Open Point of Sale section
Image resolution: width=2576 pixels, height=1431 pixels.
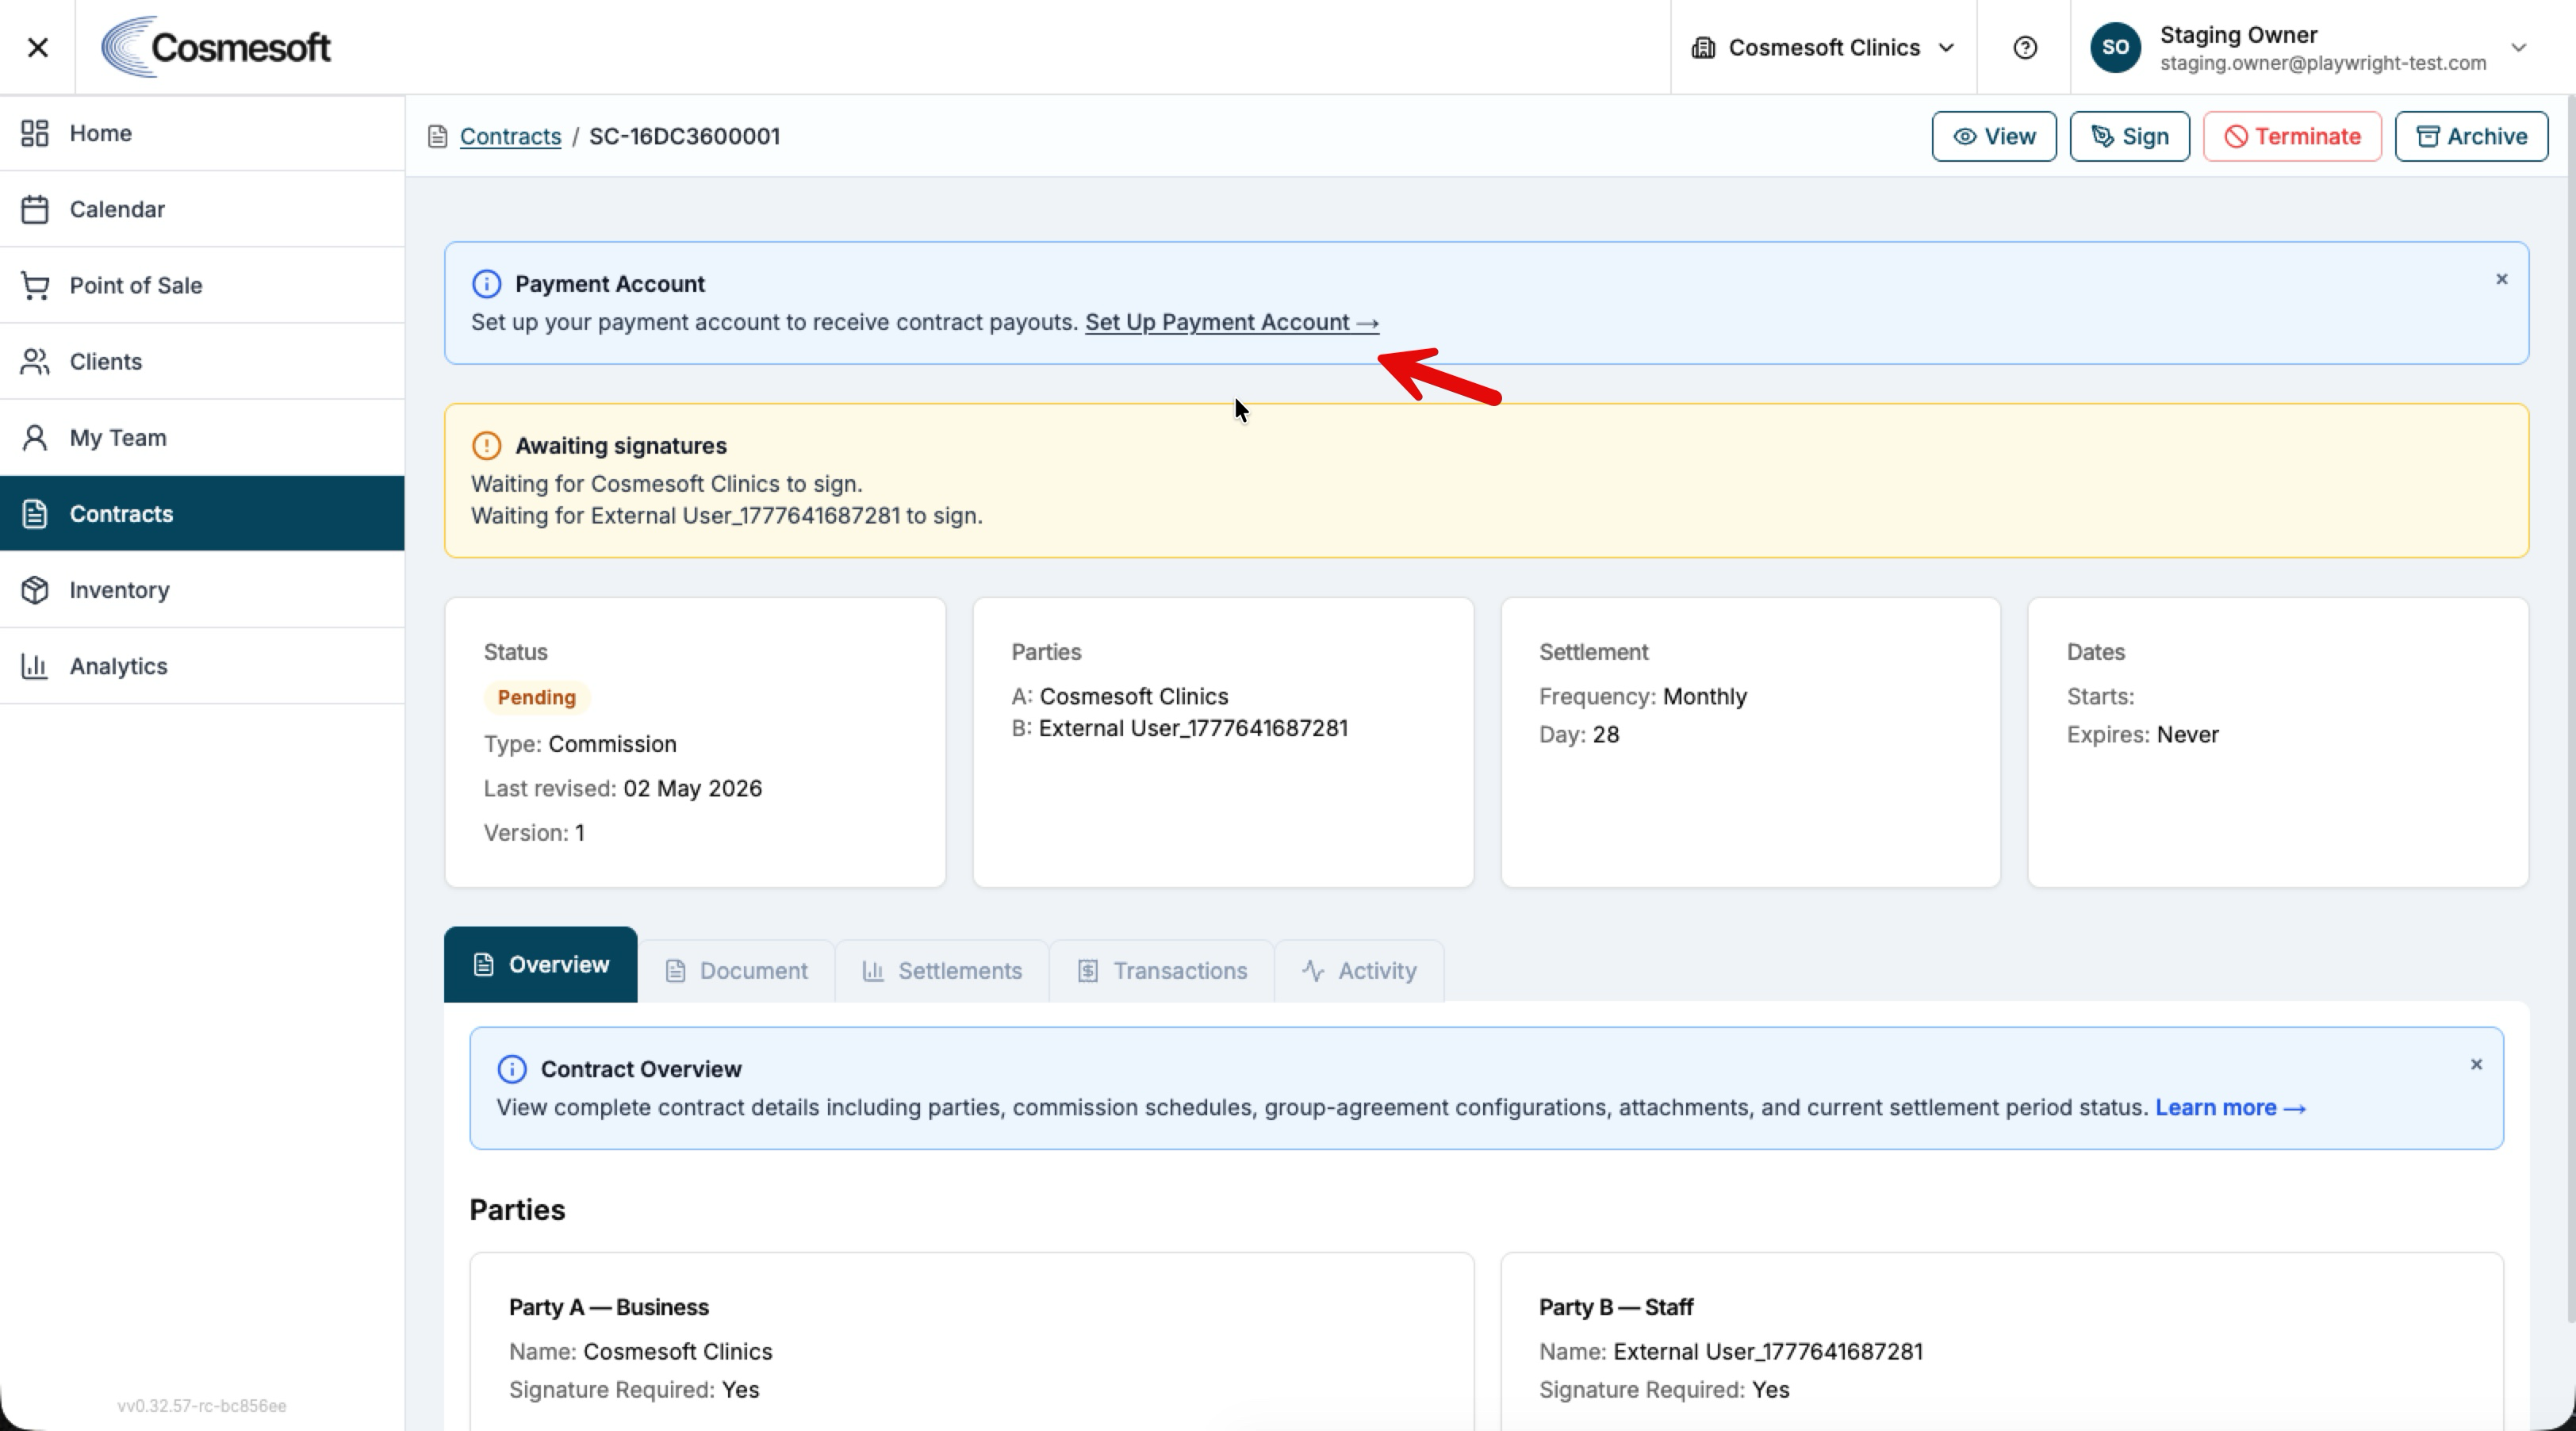pos(202,285)
